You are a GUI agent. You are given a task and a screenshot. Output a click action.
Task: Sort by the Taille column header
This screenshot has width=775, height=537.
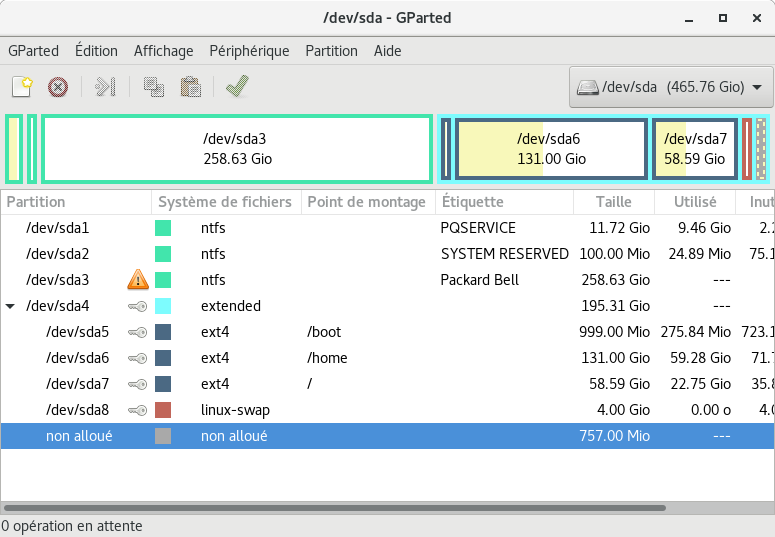[613, 202]
